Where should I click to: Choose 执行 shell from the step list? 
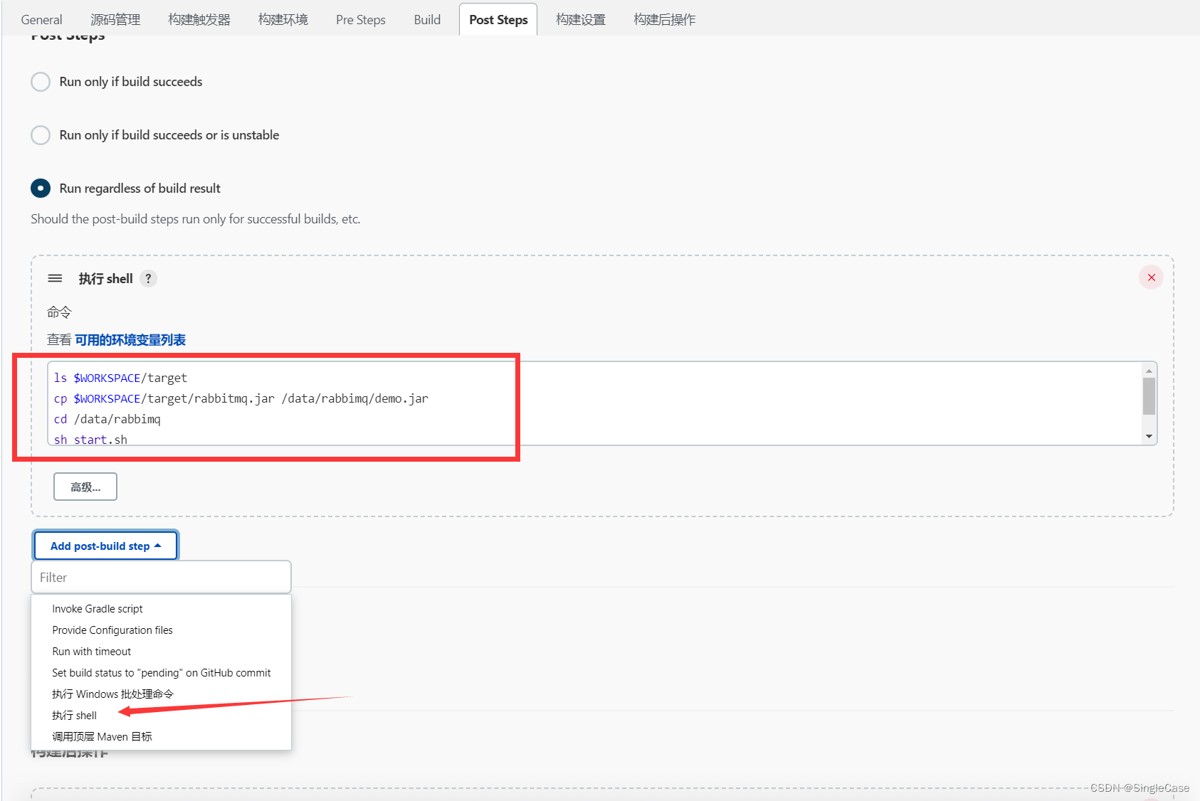click(x=75, y=716)
